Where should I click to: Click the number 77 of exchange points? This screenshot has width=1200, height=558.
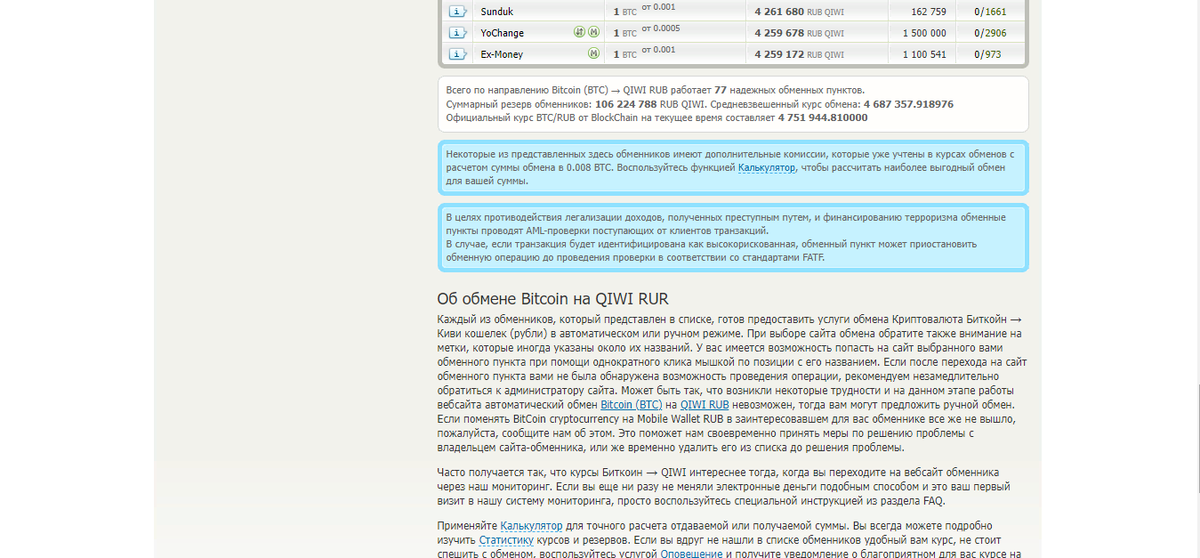720,90
